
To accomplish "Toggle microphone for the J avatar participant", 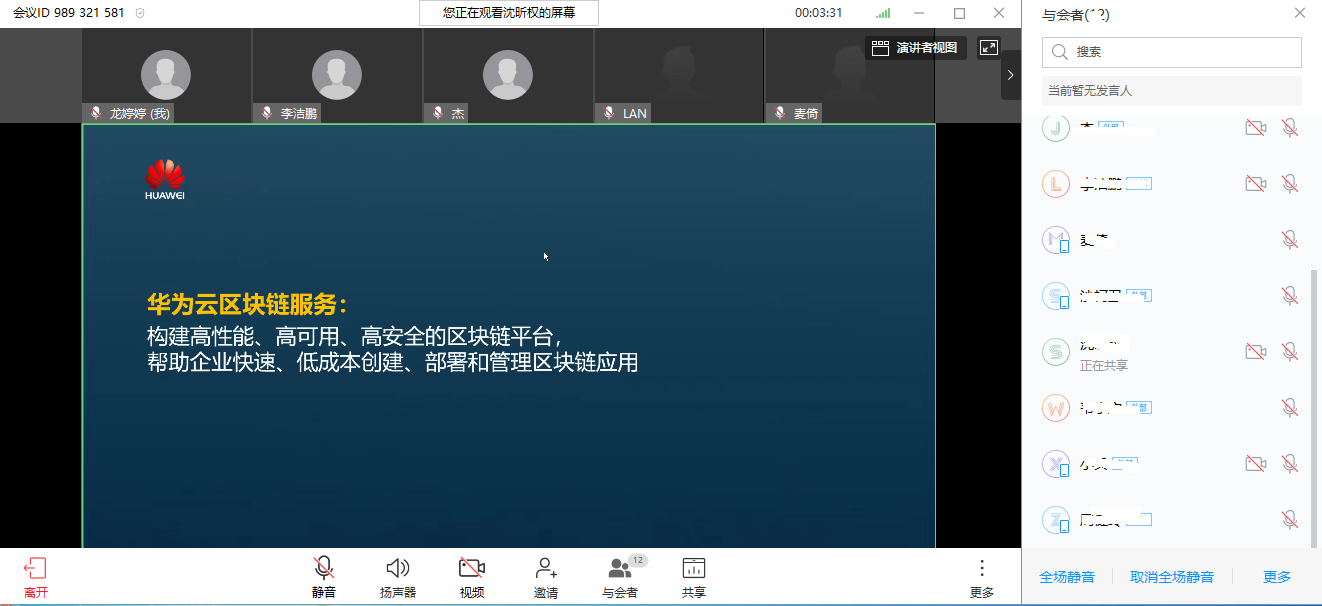I will point(1290,128).
